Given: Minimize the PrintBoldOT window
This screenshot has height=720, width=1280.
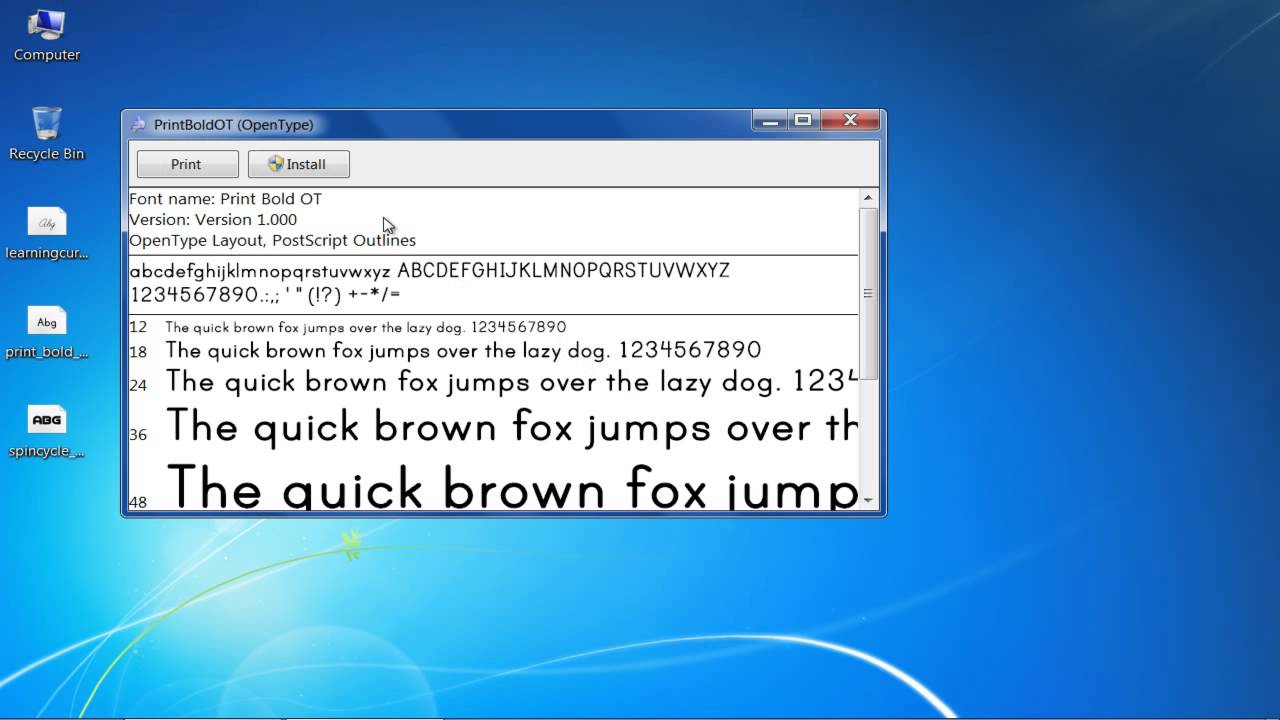Looking at the screenshot, I should pyautogui.click(x=769, y=121).
